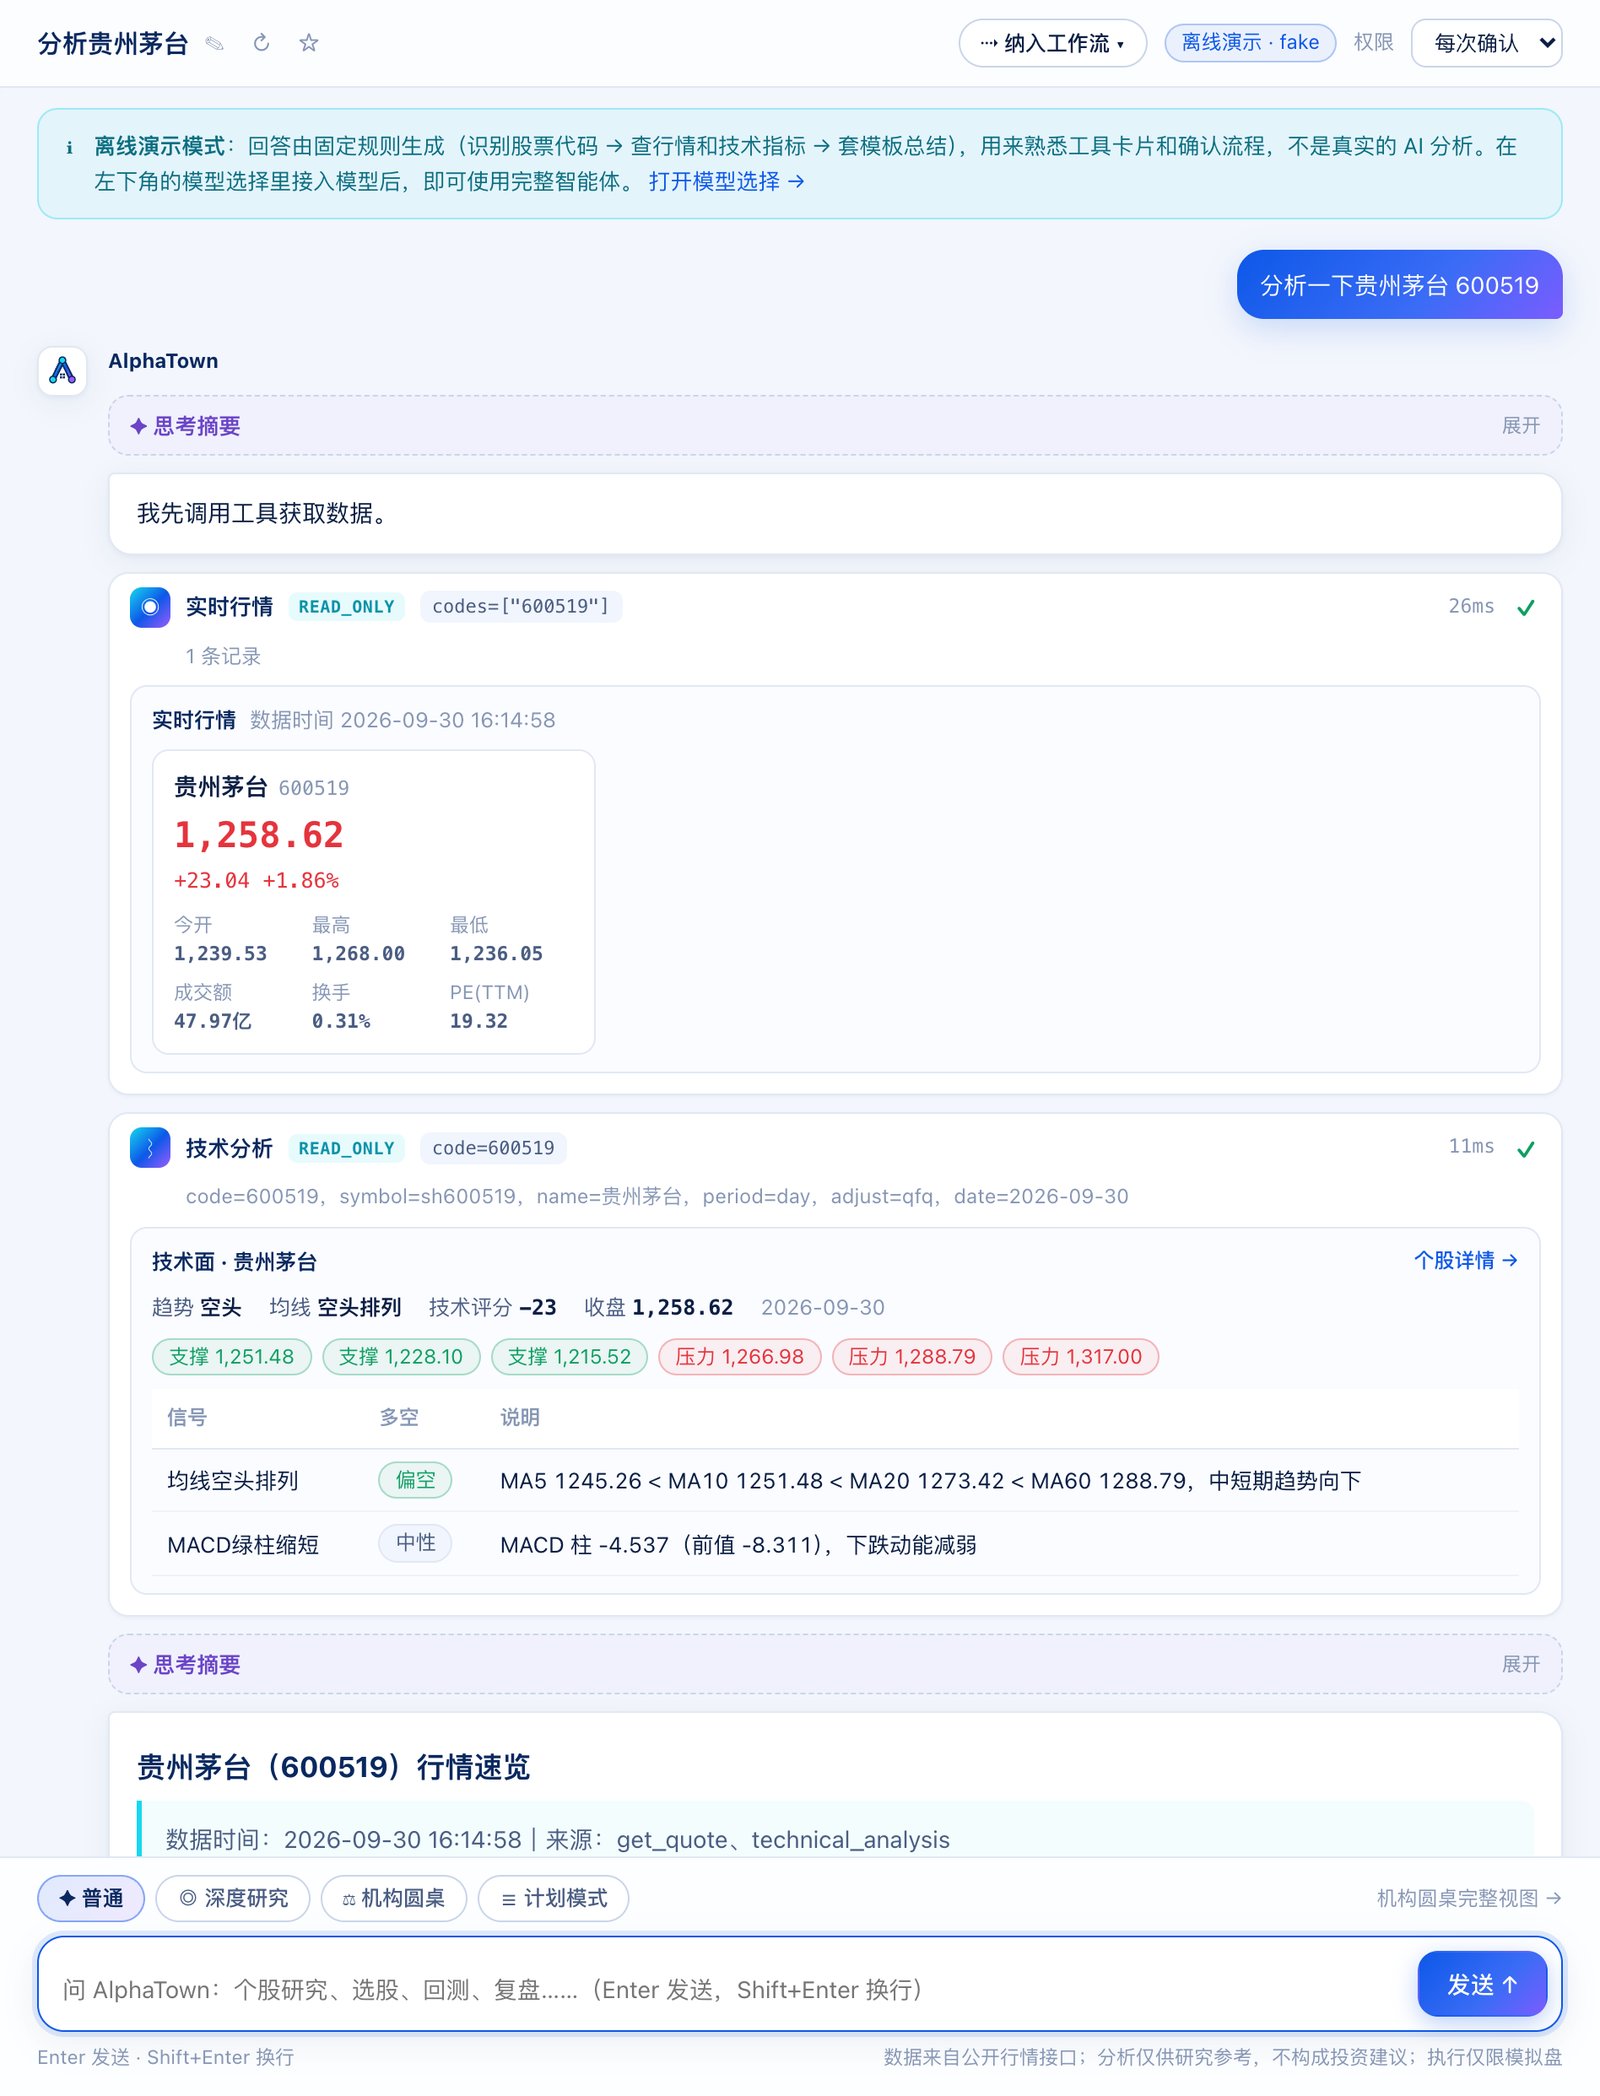Click PE(TTM) value 19.32
1600x2096 pixels.
(478, 1021)
